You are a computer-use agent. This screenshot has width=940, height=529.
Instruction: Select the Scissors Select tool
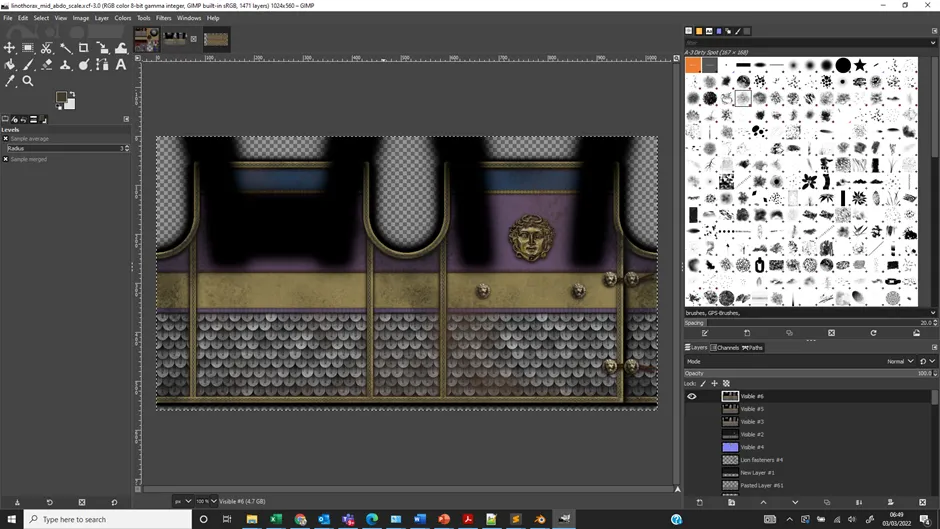click(x=46, y=48)
